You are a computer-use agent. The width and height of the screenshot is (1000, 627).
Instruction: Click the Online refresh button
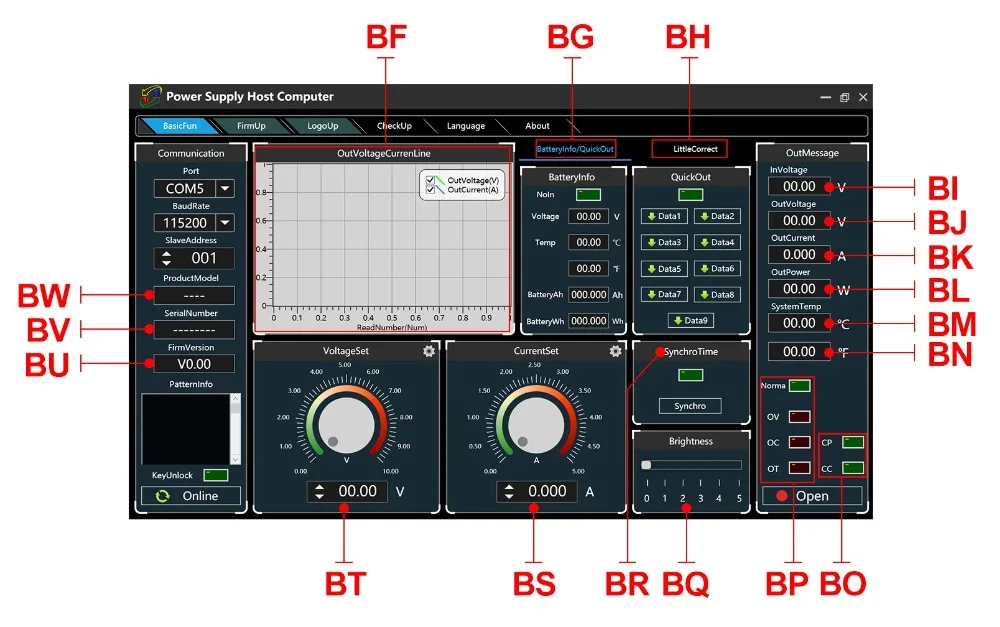[191, 496]
